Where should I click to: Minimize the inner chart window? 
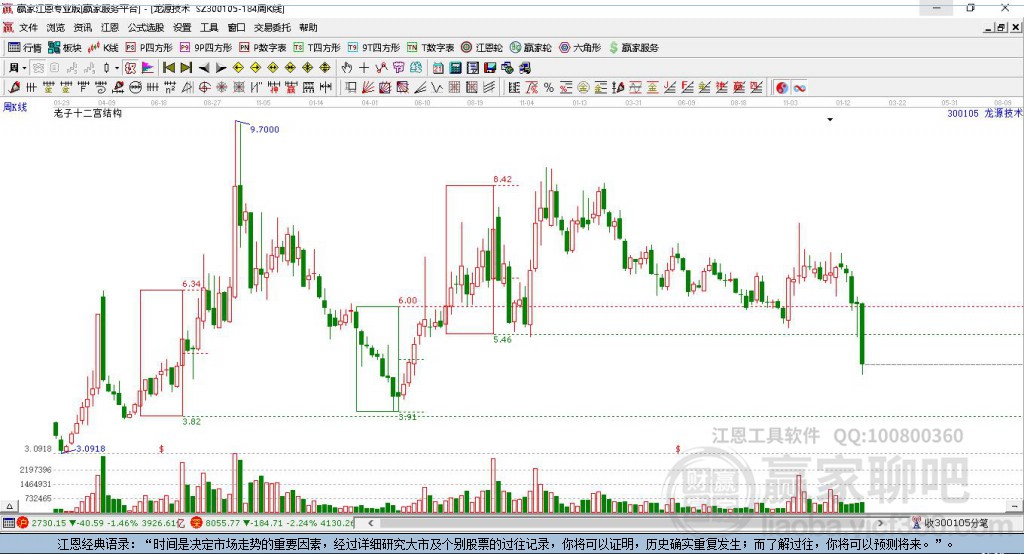point(989,27)
